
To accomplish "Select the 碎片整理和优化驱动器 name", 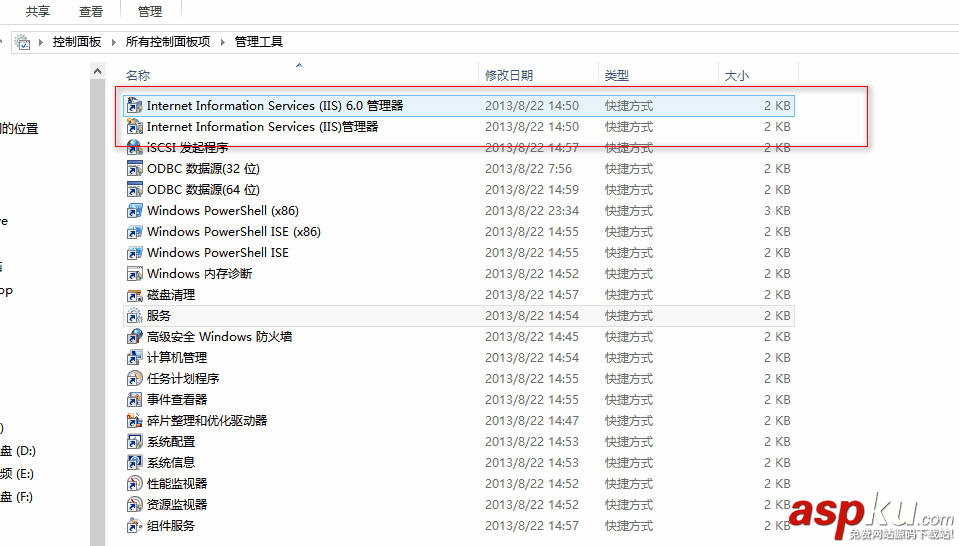I will pyautogui.click(x=207, y=421).
